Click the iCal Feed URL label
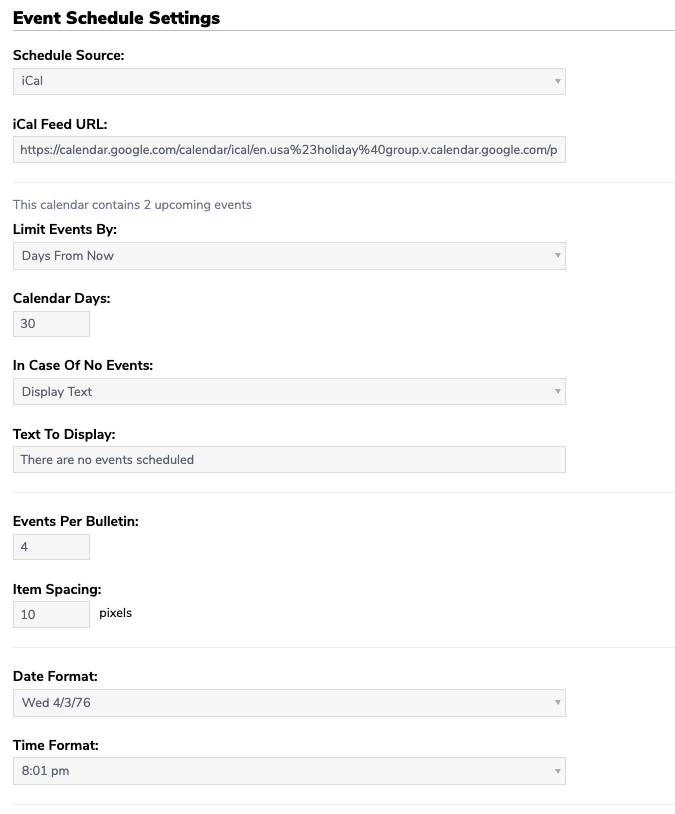This screenshot has height=814, width=675. tap(60, 124)
